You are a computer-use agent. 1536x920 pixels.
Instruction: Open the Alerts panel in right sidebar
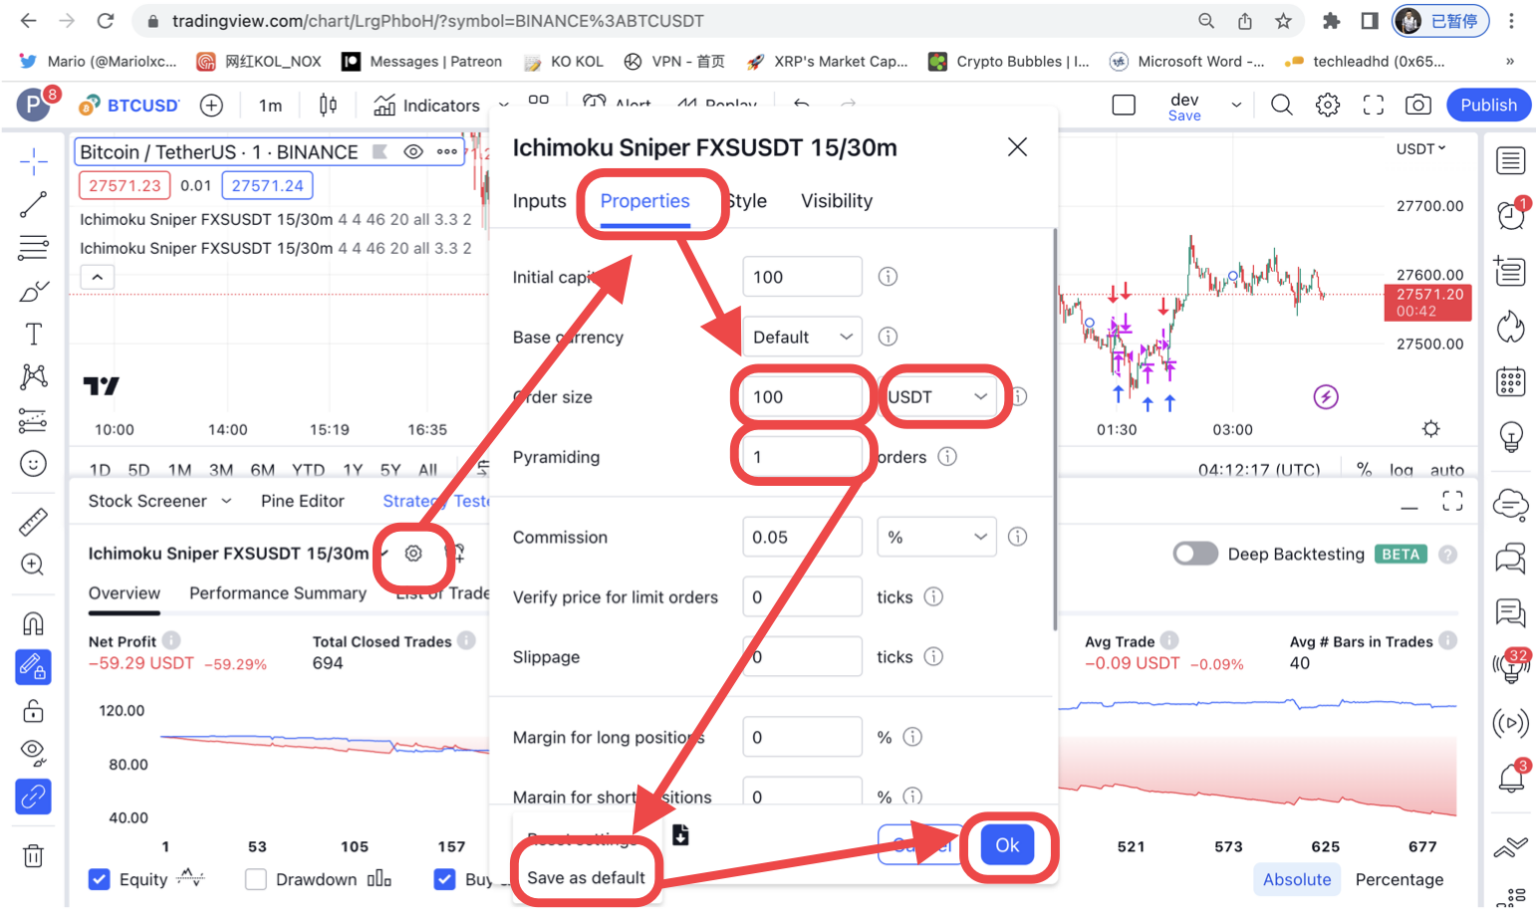pyautogui.click(x=1510, y=215)
